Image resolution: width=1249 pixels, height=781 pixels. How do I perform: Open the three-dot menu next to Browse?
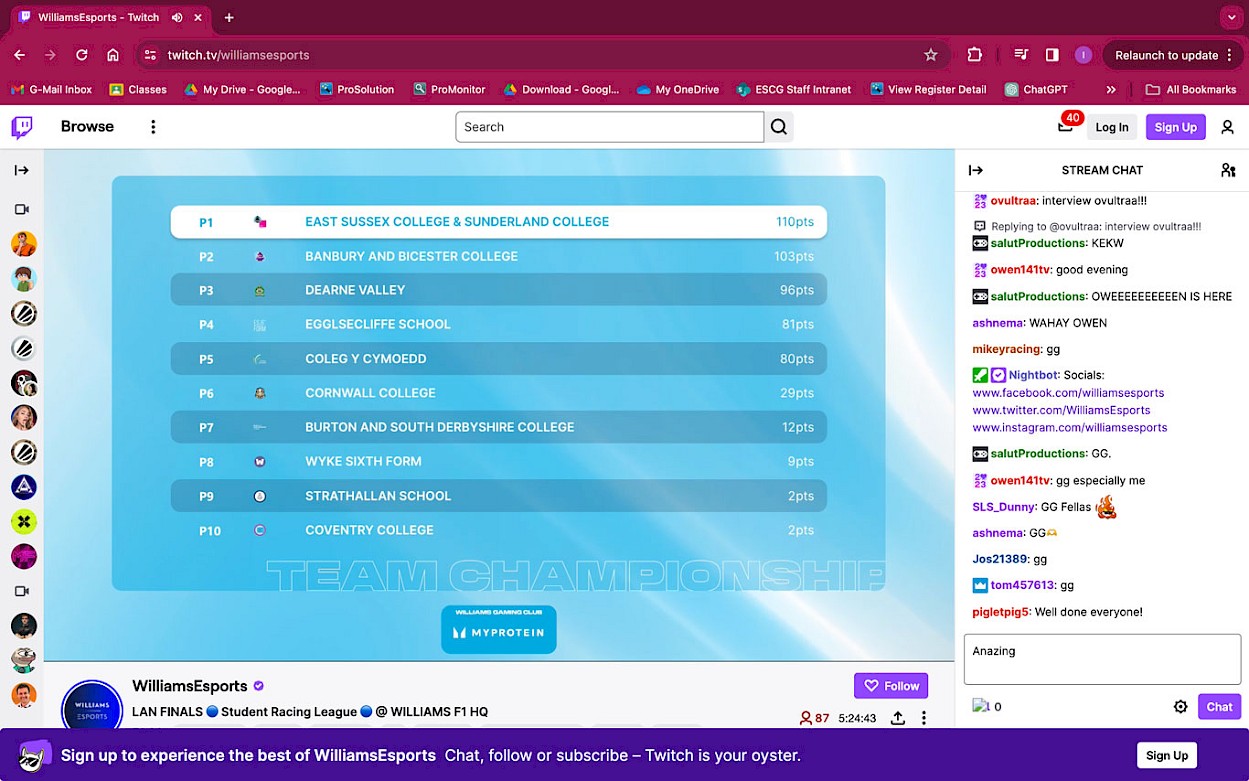tap(153, 127)
